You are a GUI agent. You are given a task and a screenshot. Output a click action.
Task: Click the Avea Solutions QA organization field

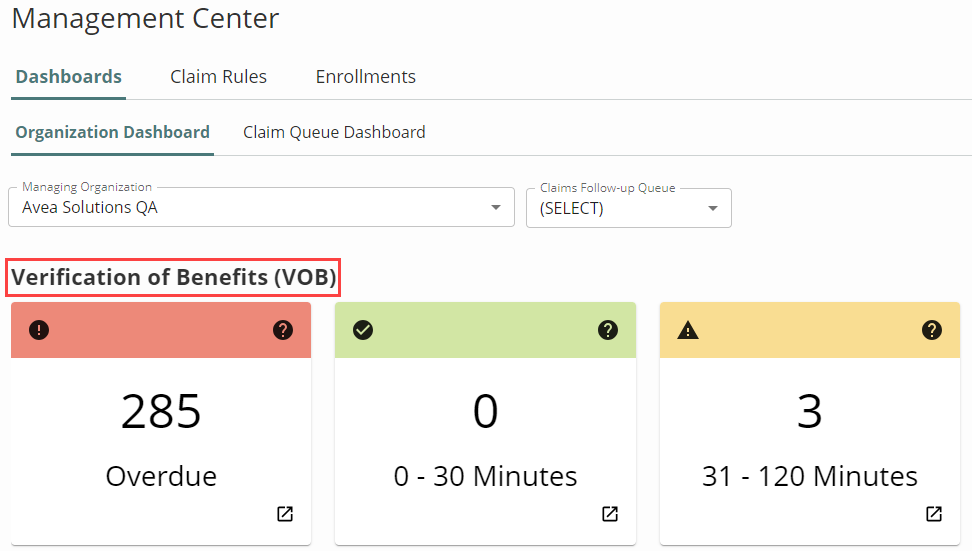click(x=250, y=208)
